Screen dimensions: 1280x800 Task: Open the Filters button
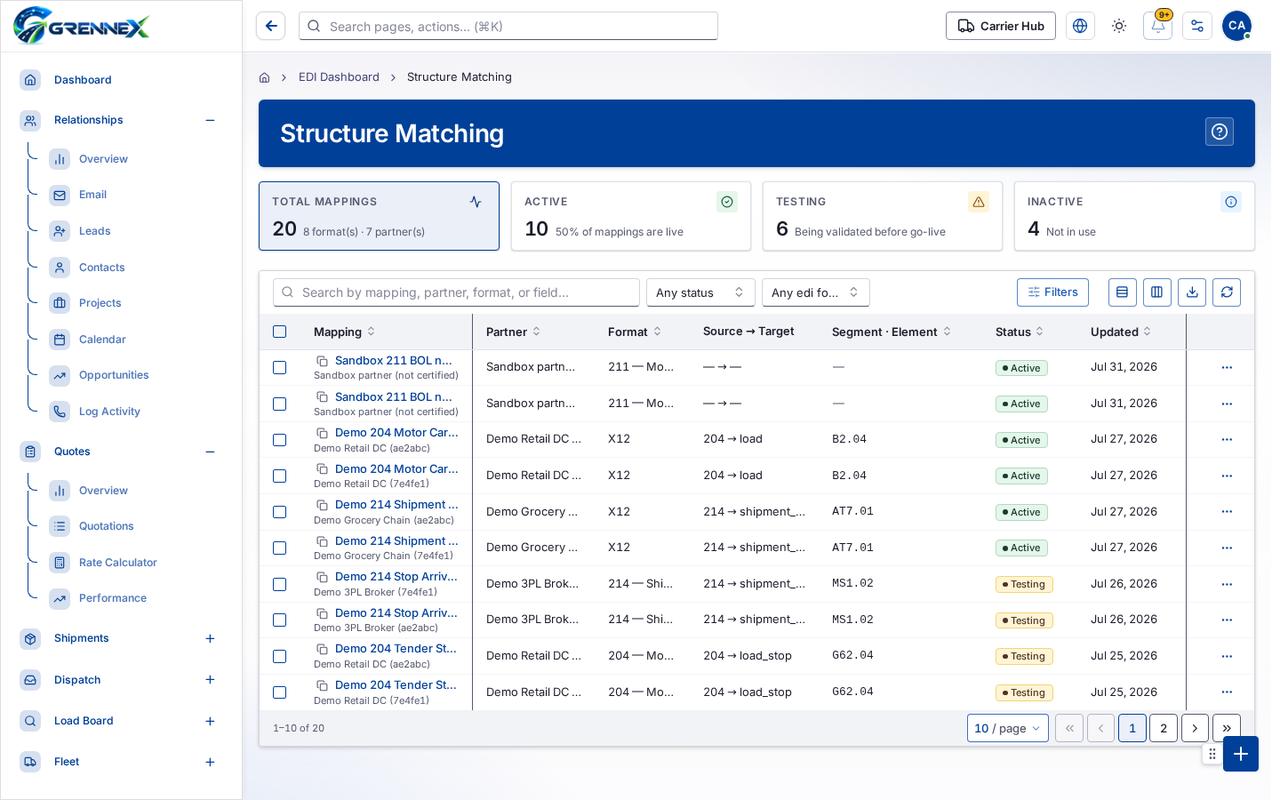pos(1053,292)
